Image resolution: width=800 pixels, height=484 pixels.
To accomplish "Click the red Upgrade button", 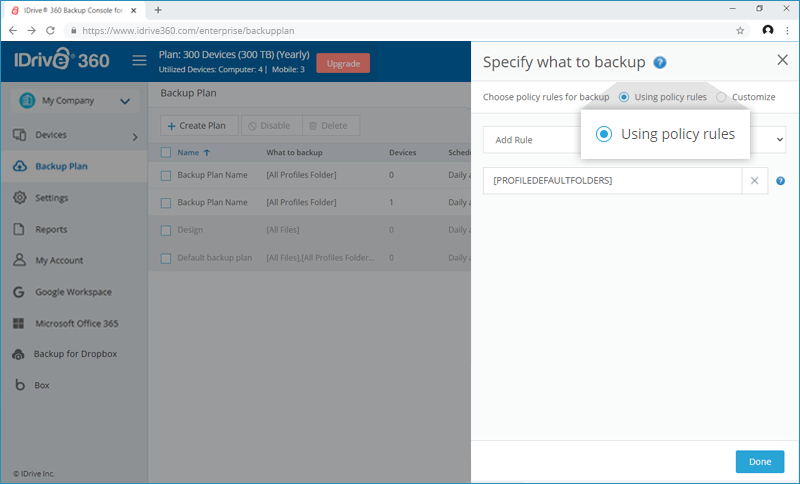I will pyautogui.click(x=343, y=63).
